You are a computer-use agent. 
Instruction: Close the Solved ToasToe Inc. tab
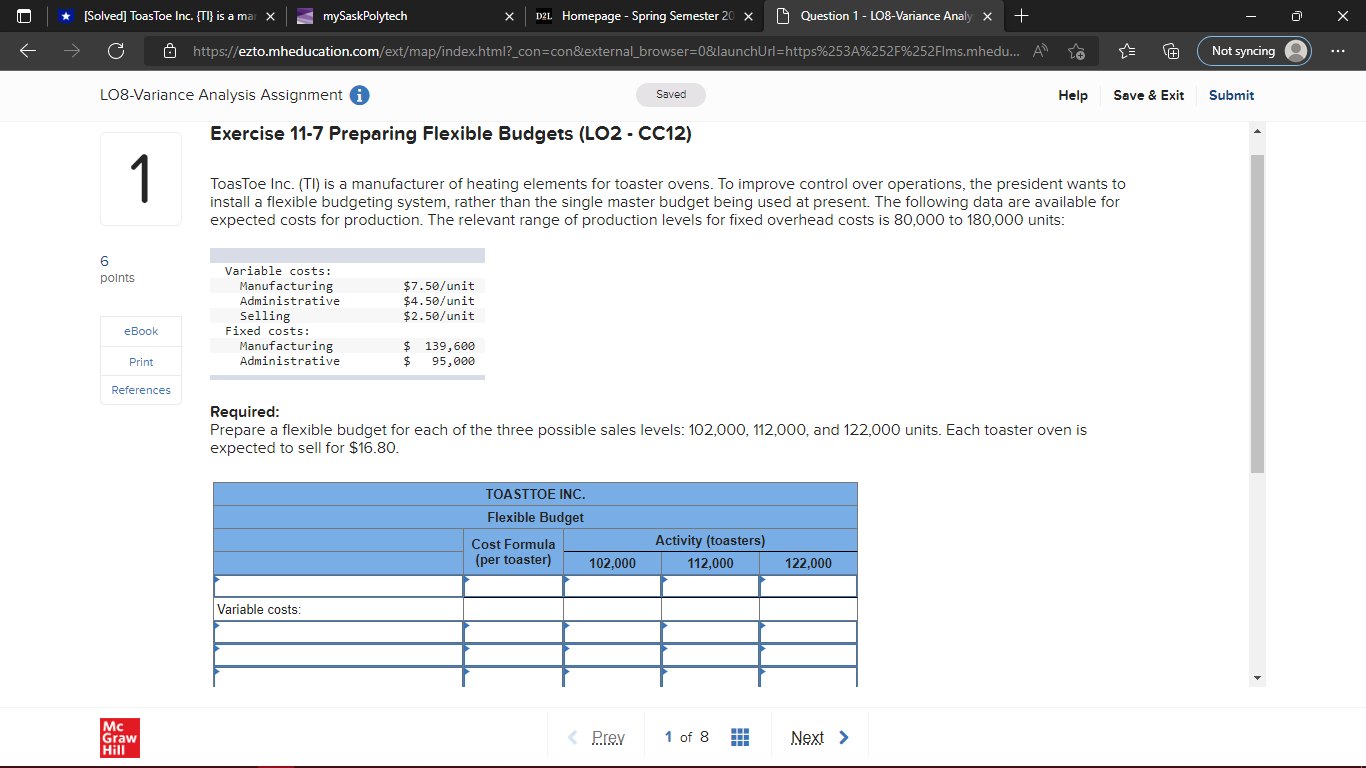(x=269, y=16)
